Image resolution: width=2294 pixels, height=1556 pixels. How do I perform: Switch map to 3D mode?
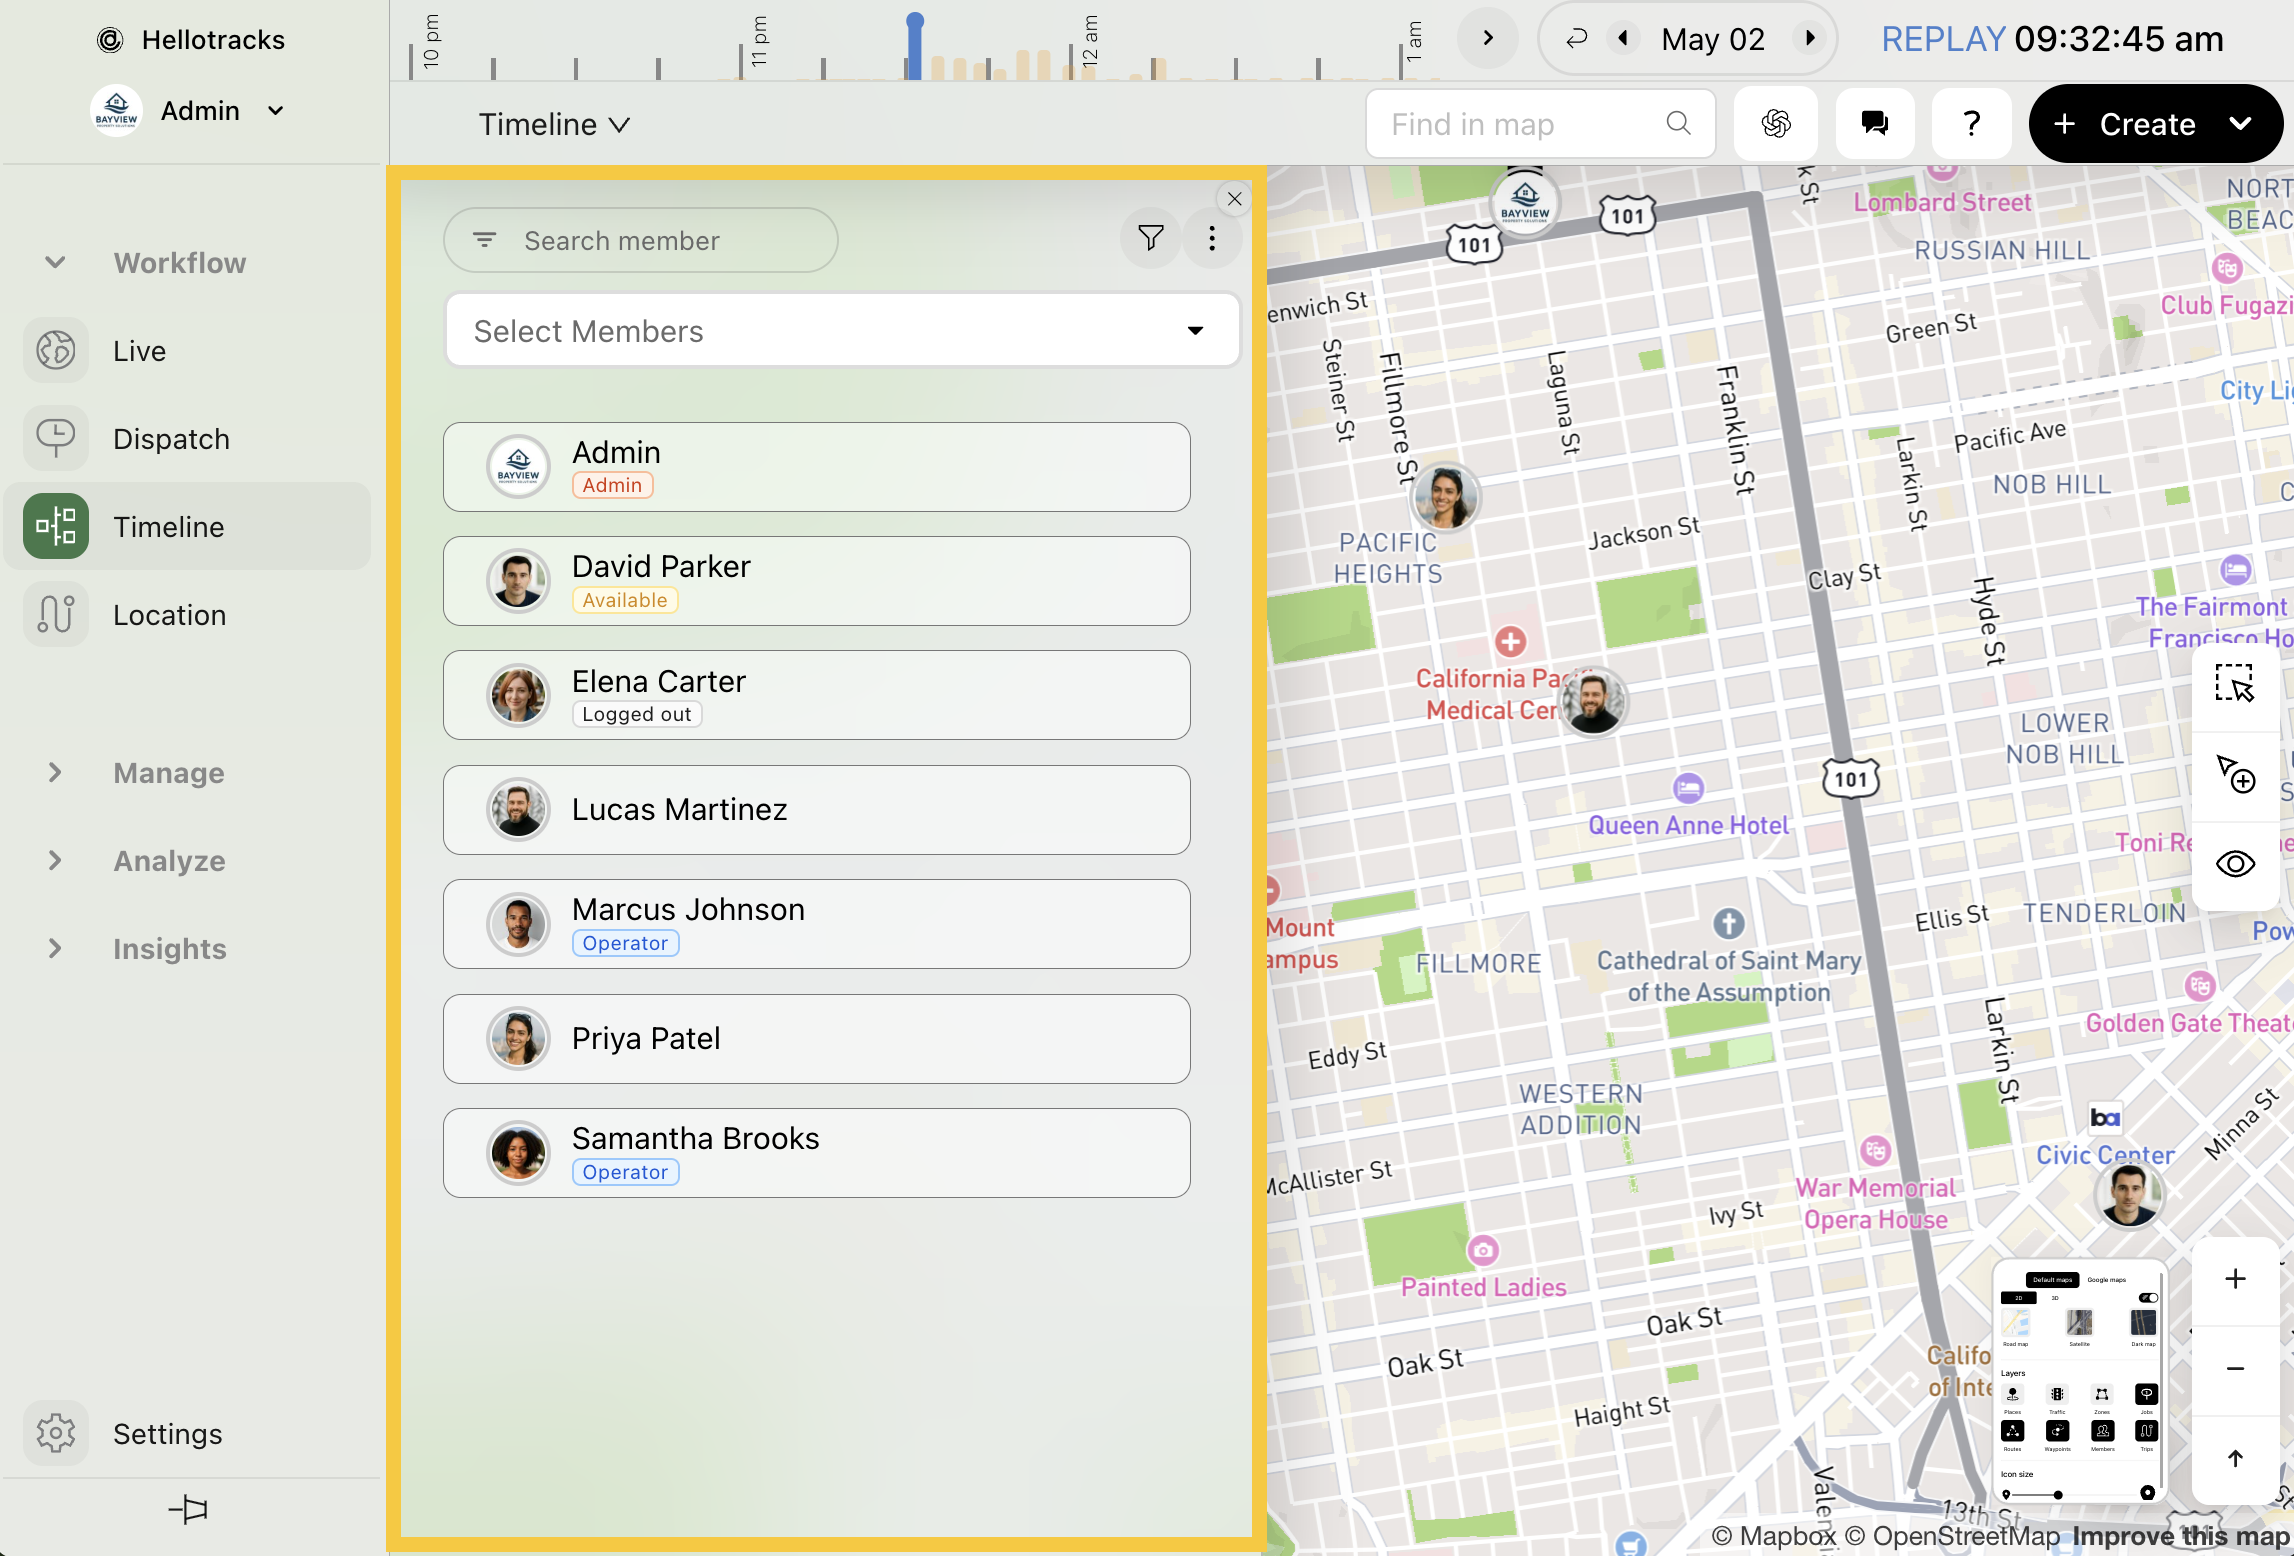point(2055,1298)
